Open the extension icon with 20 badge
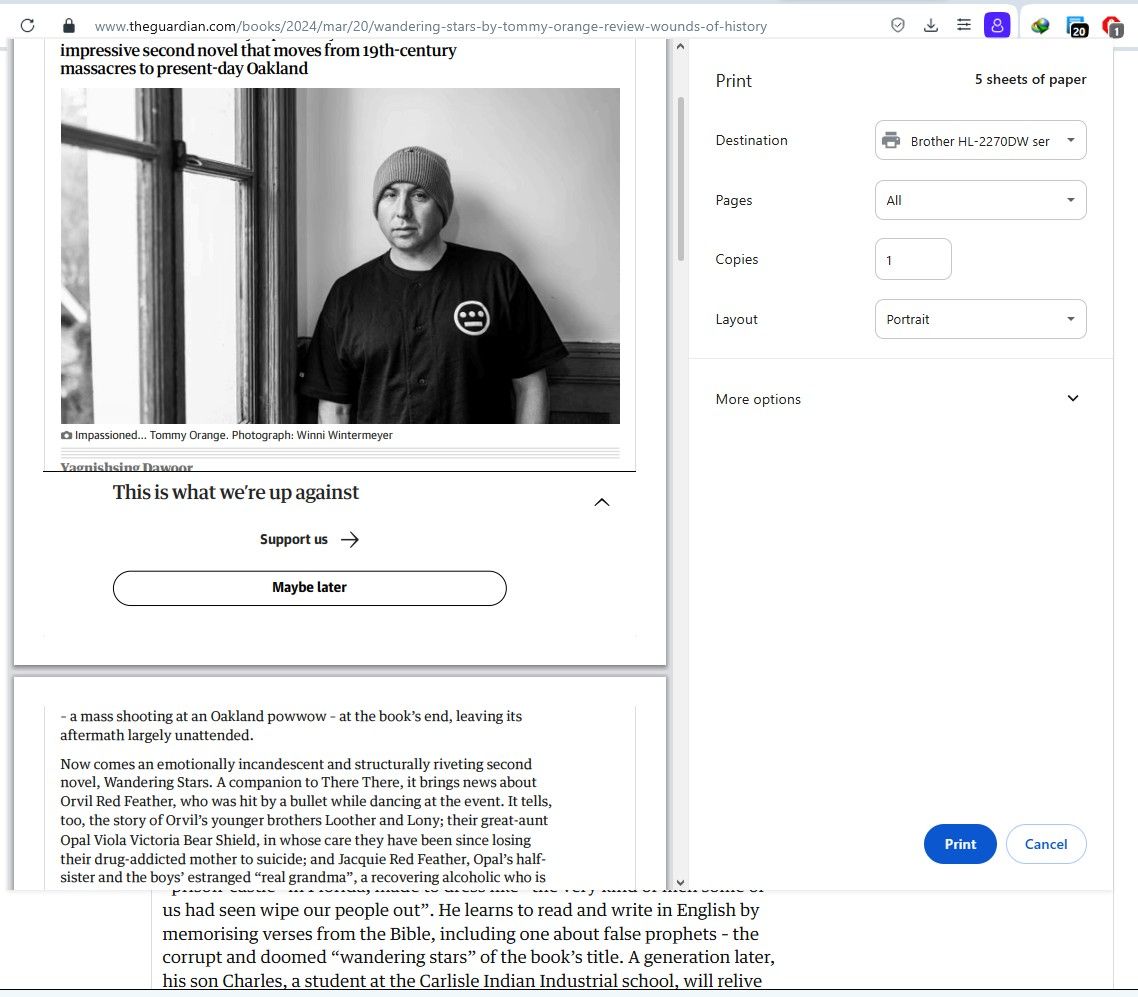Image resolution: width=1138 pixels, height=997 pixels. [1076, 26]
